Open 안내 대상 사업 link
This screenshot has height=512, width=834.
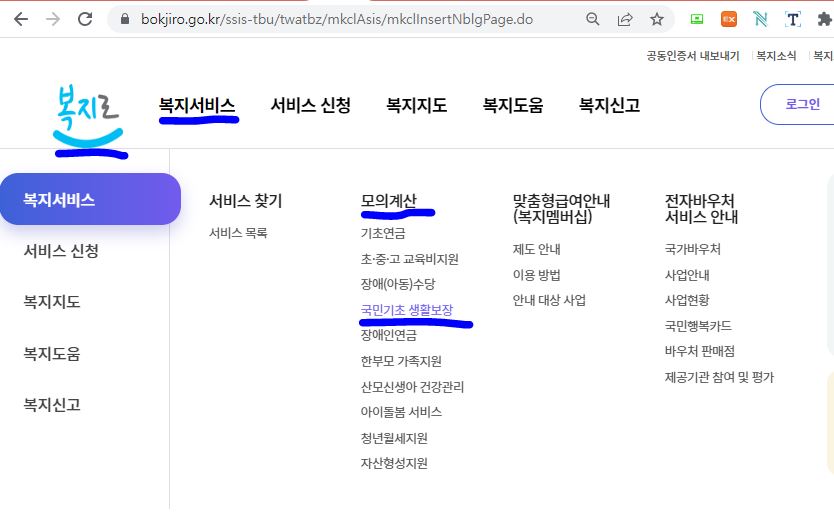click(549, 300)
